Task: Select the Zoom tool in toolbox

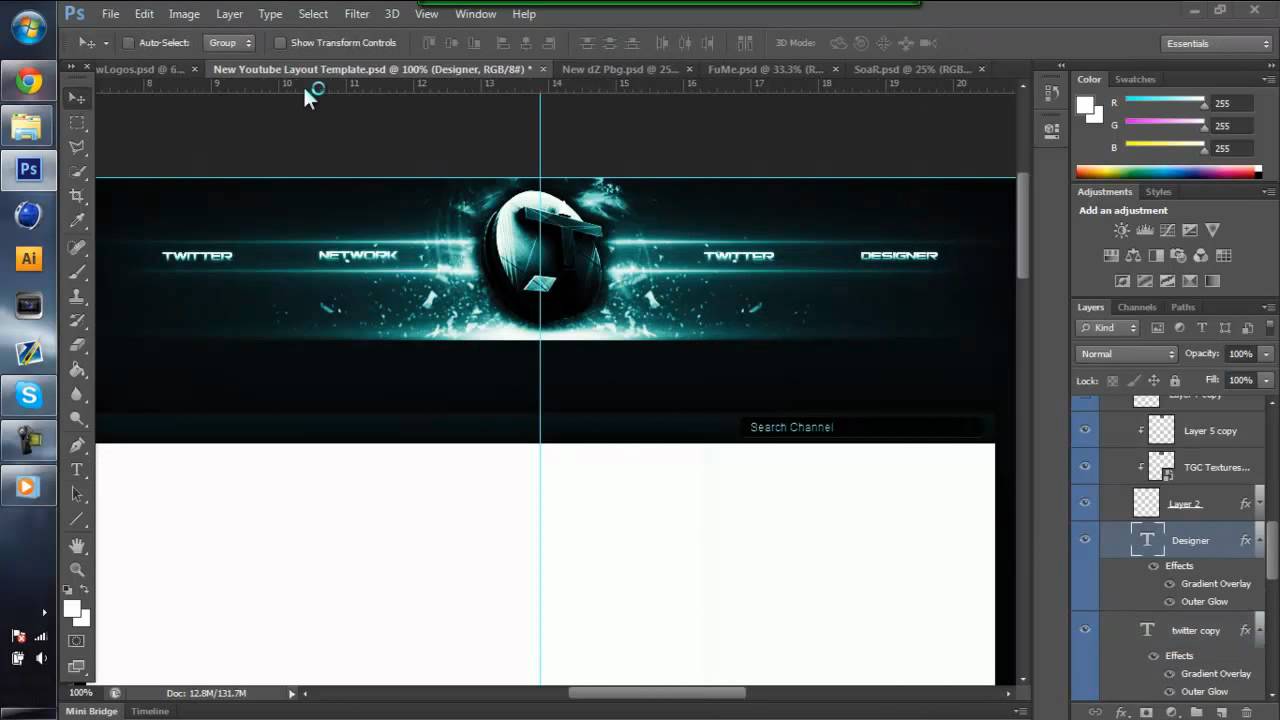Action: point(77,569)
